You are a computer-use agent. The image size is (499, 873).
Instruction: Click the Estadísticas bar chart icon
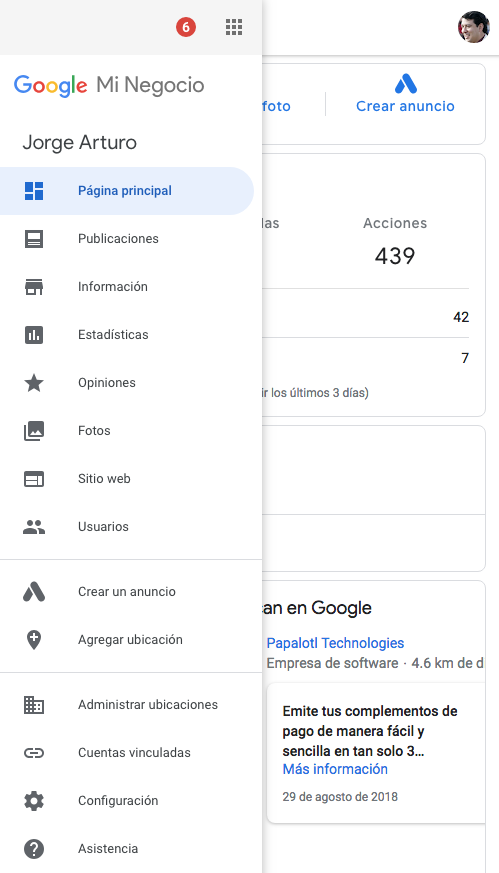34,335
